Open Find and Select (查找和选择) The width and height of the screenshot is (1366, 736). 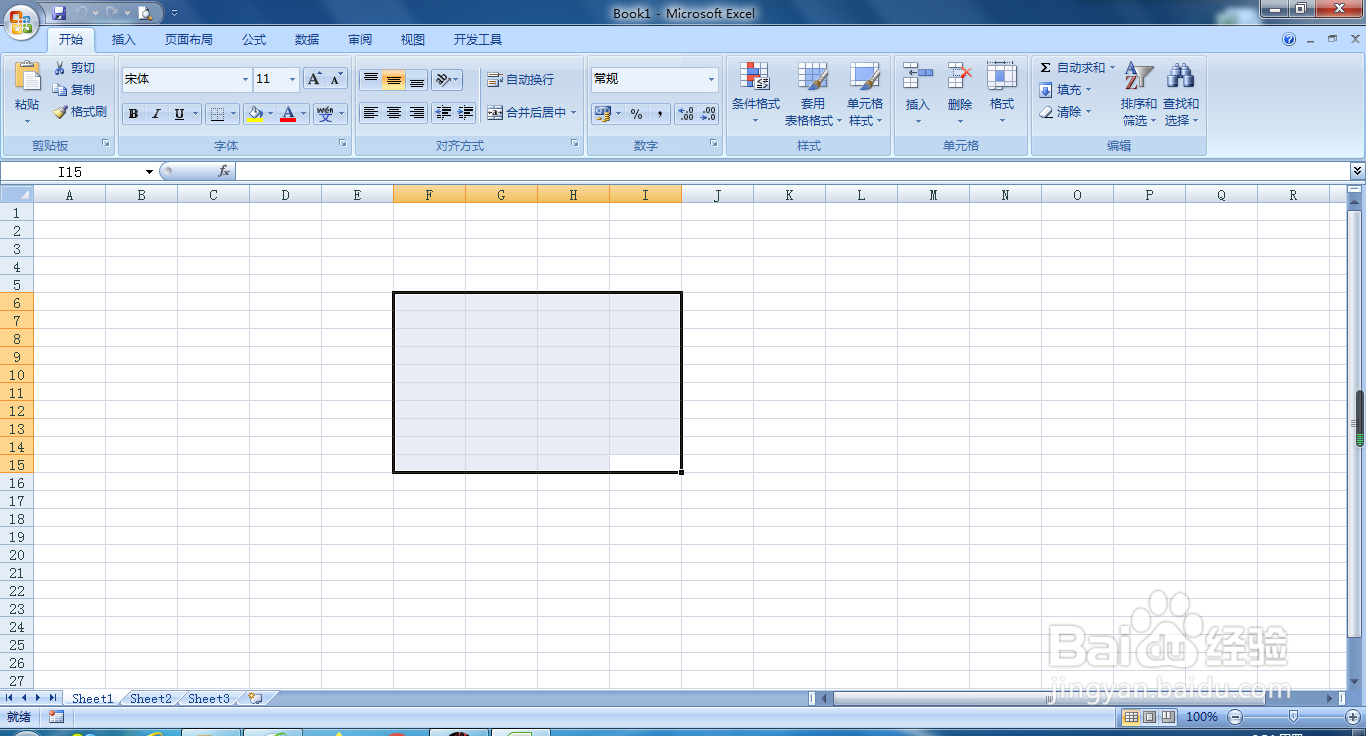pos(1181,92)
